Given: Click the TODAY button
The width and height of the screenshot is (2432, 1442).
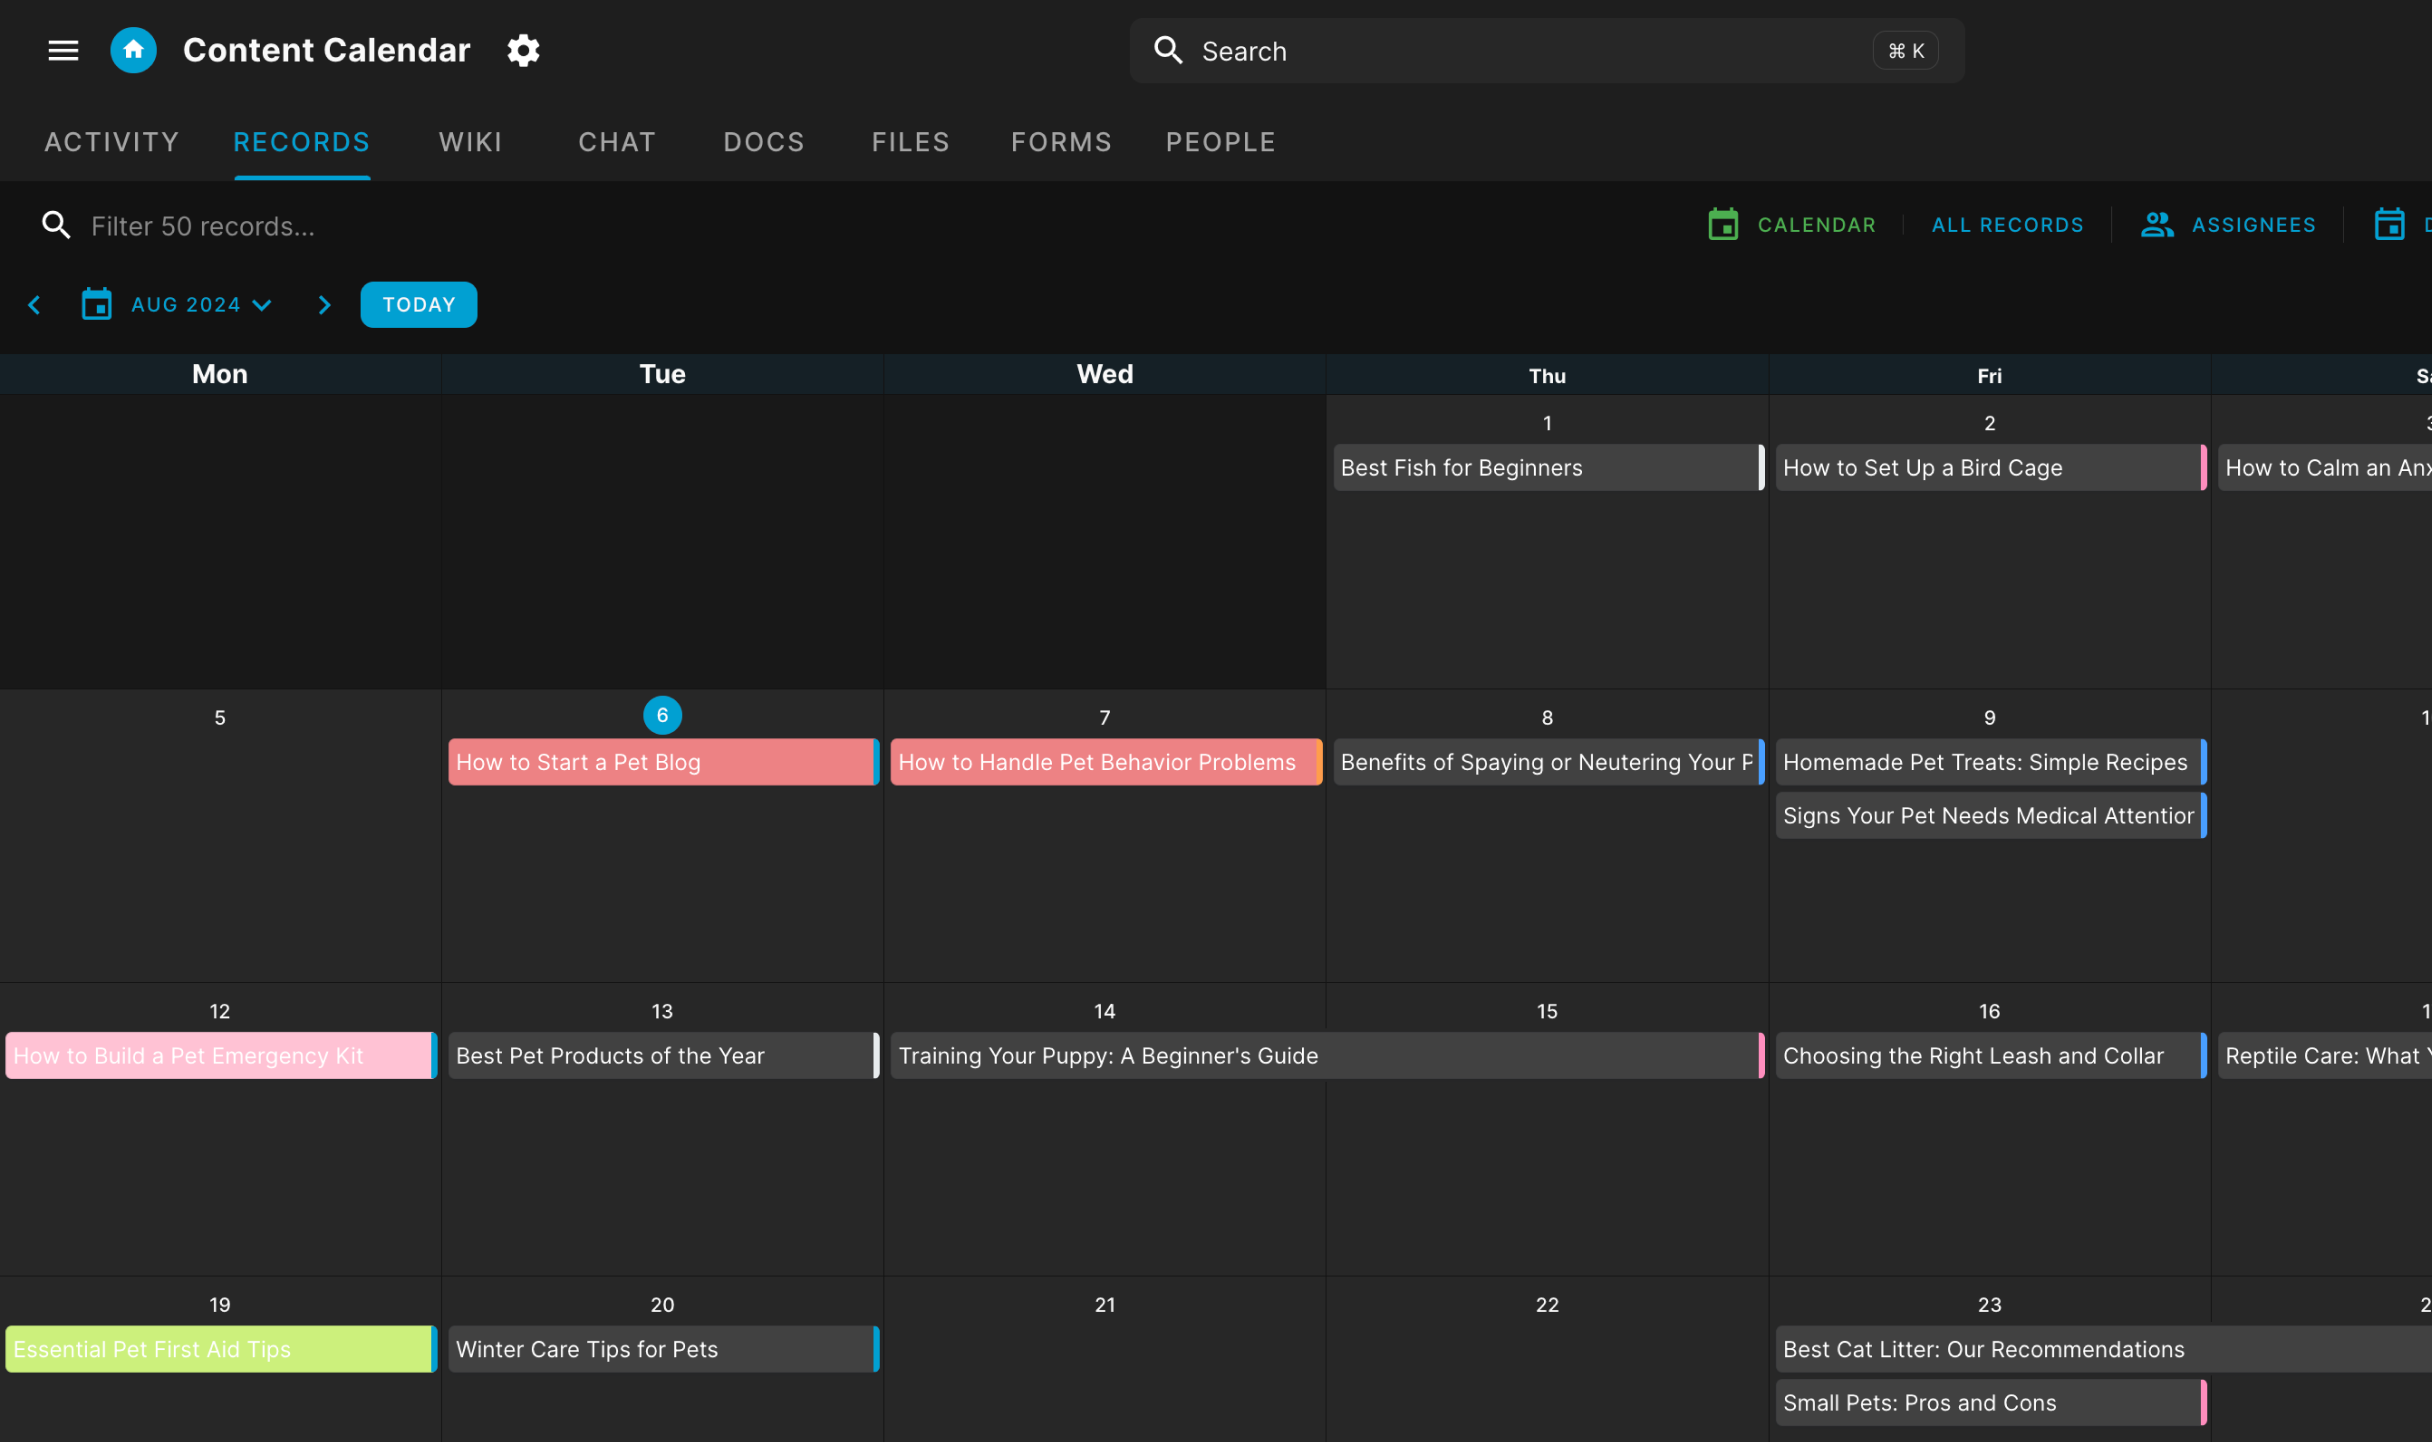Looking at the screenshot, I should coord(417,304).
